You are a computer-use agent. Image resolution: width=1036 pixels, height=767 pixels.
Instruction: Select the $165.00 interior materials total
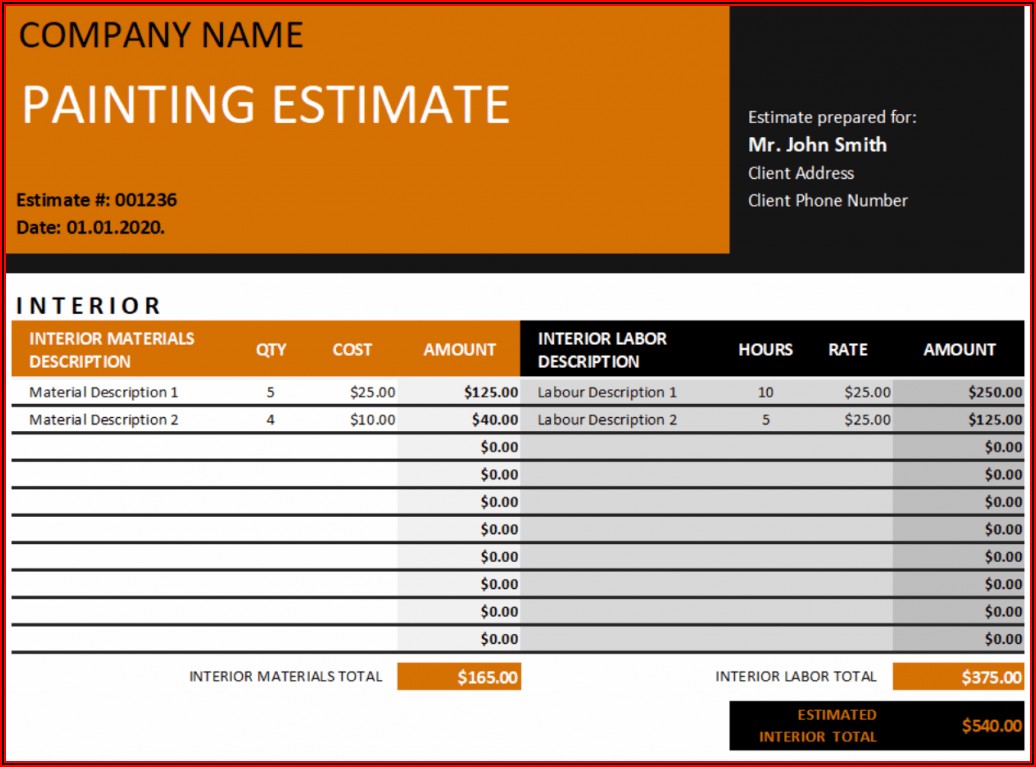(487, 677)
